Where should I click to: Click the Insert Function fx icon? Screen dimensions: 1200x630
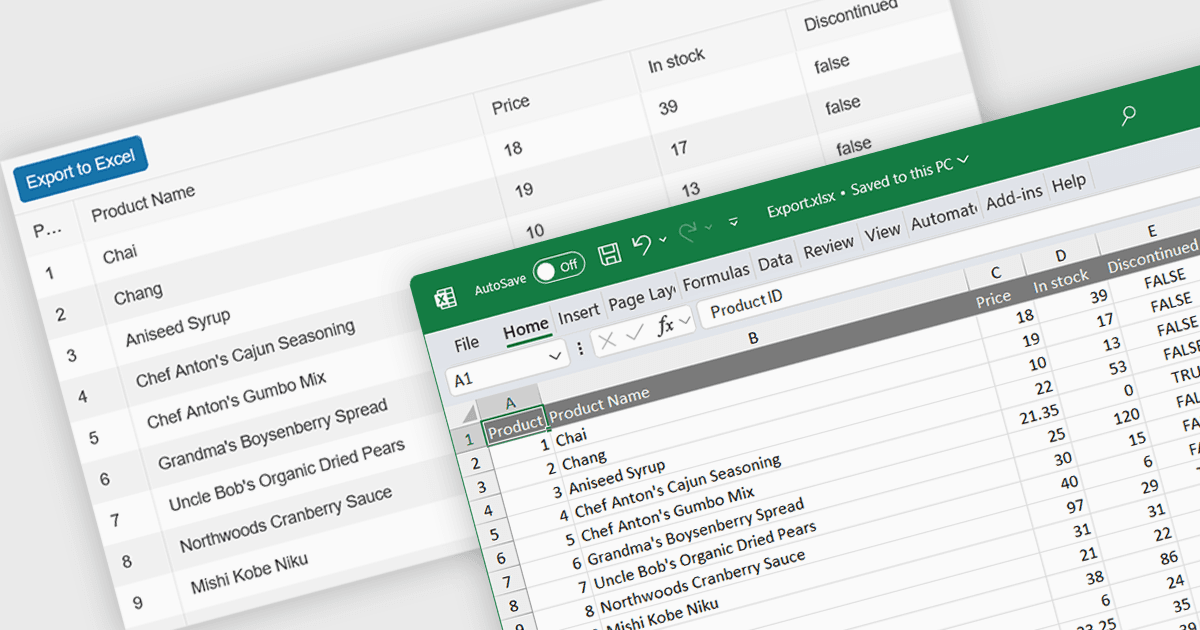point(665,326)
